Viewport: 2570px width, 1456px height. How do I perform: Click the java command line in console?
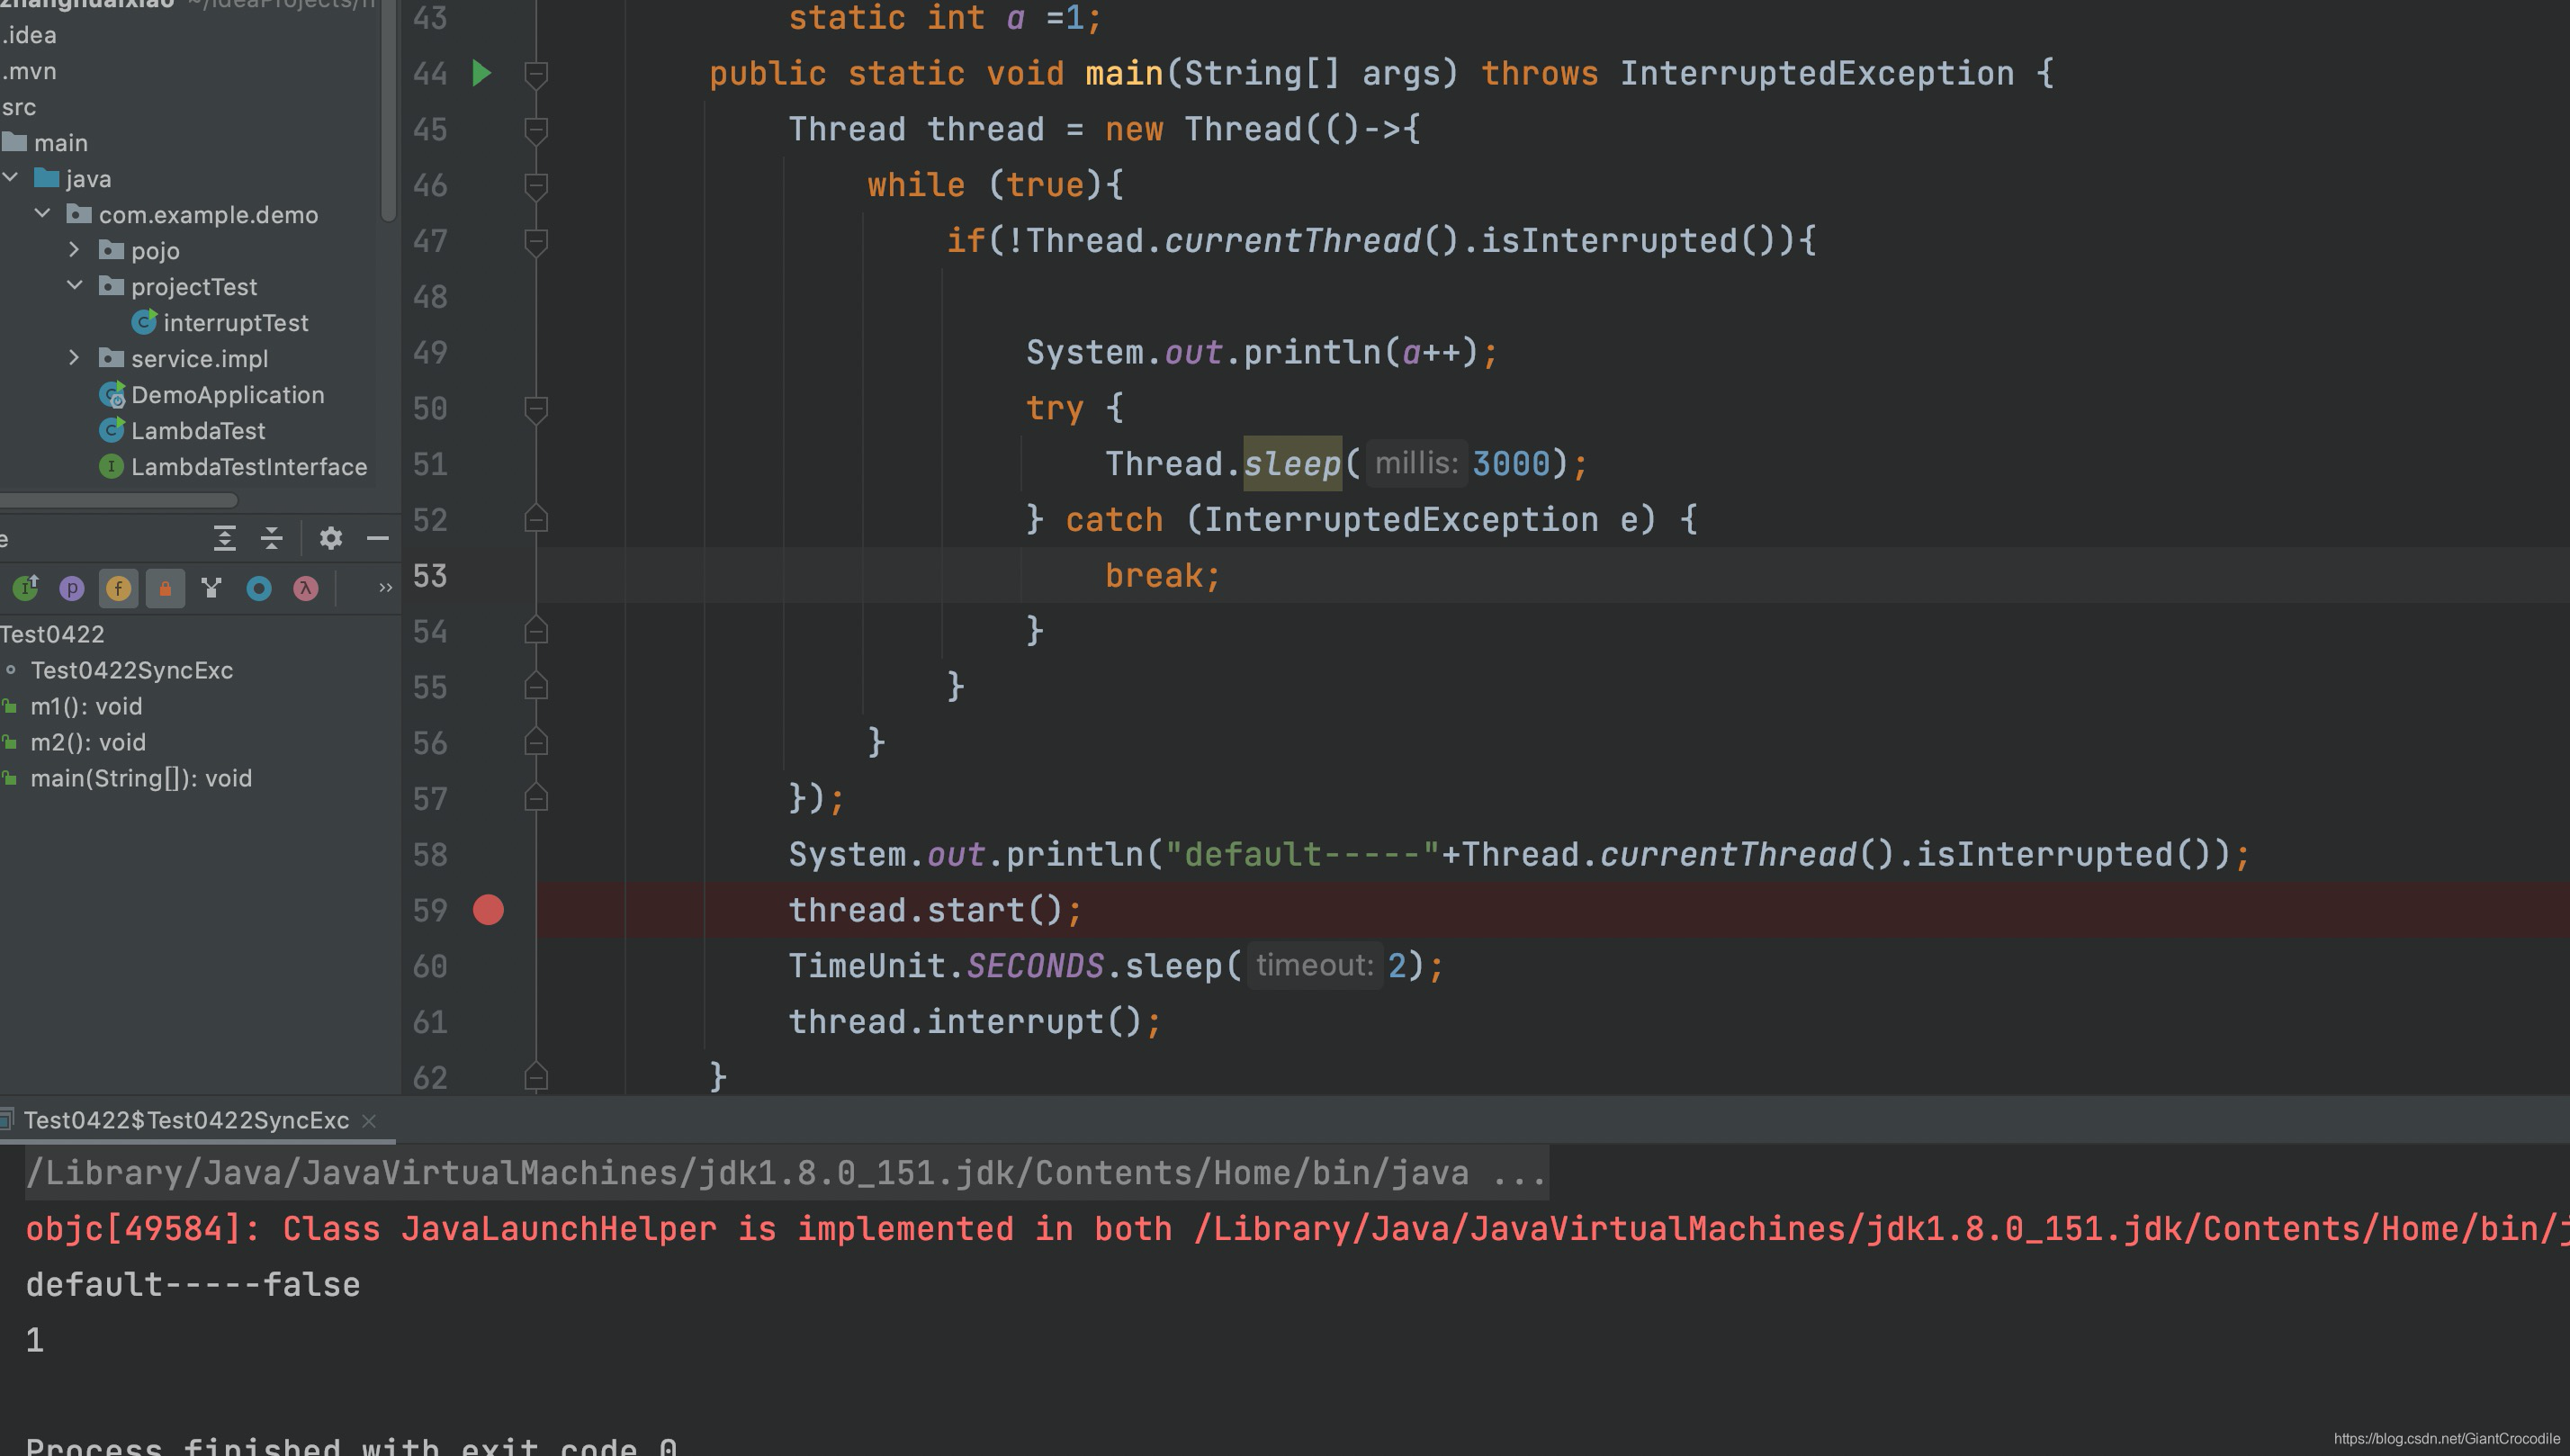pos(786,1173)
